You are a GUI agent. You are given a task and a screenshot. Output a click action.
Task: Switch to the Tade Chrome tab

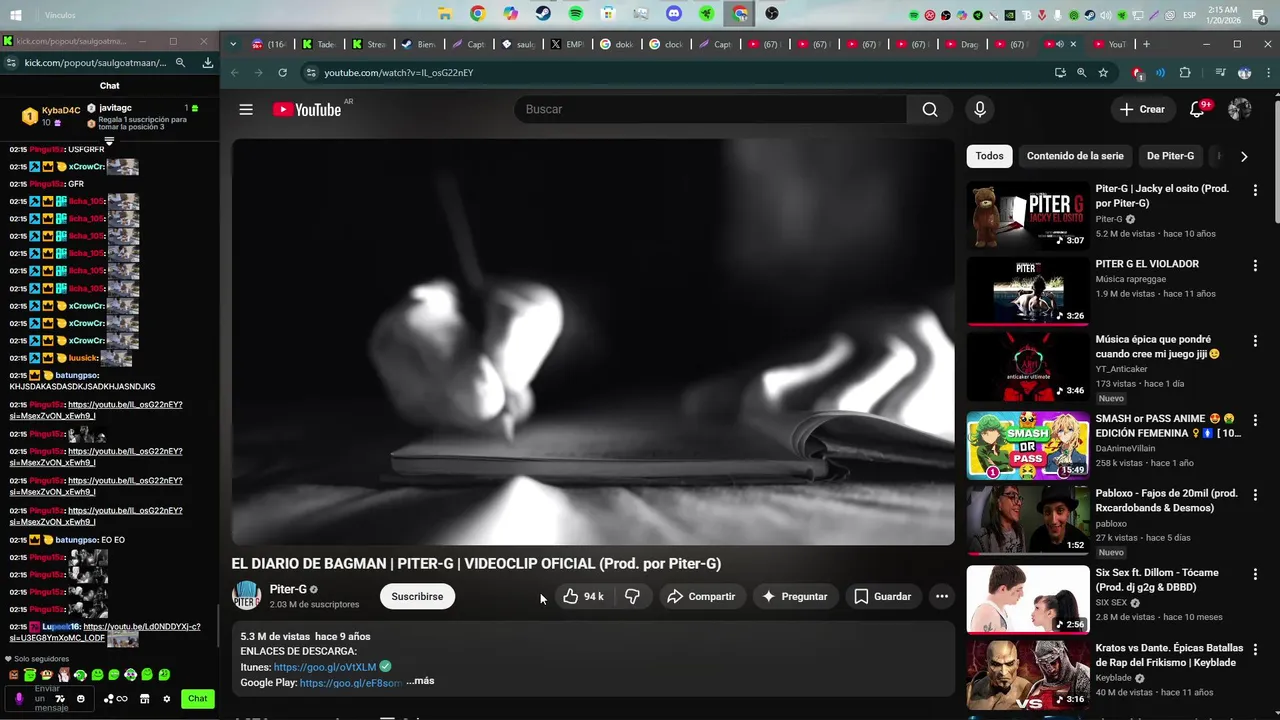(x=320, y=44)
